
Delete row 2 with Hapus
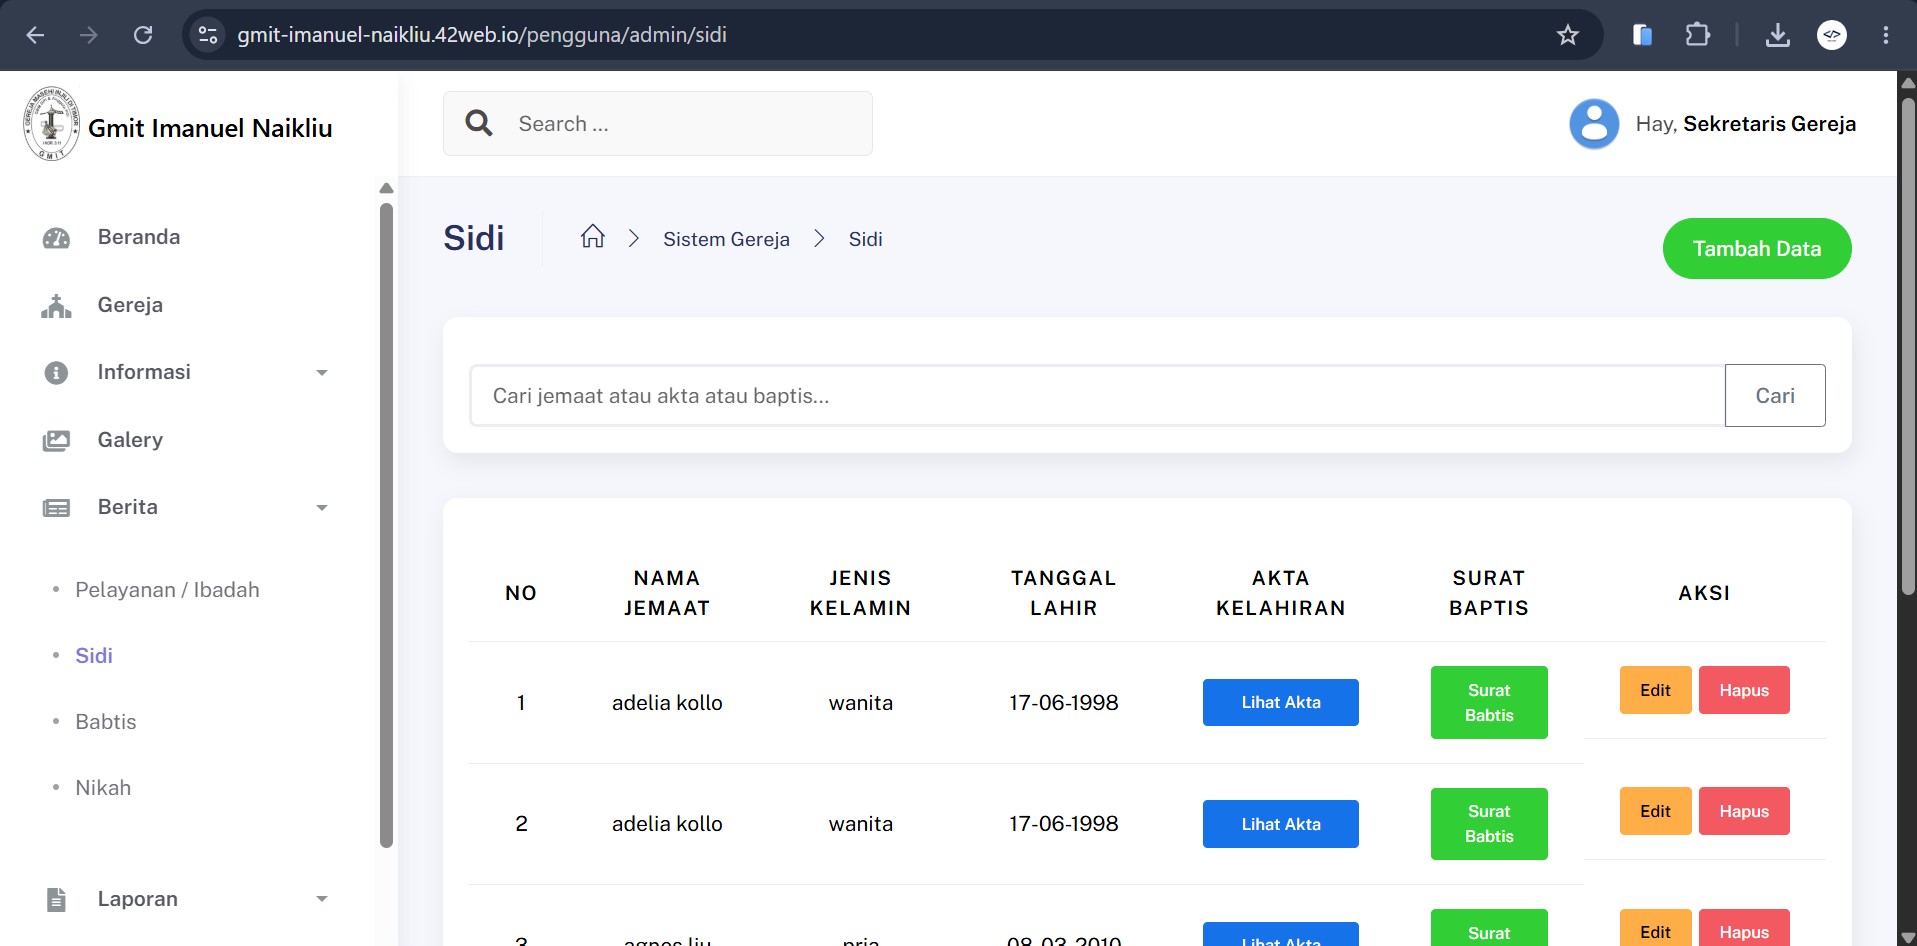[1744, 811]
